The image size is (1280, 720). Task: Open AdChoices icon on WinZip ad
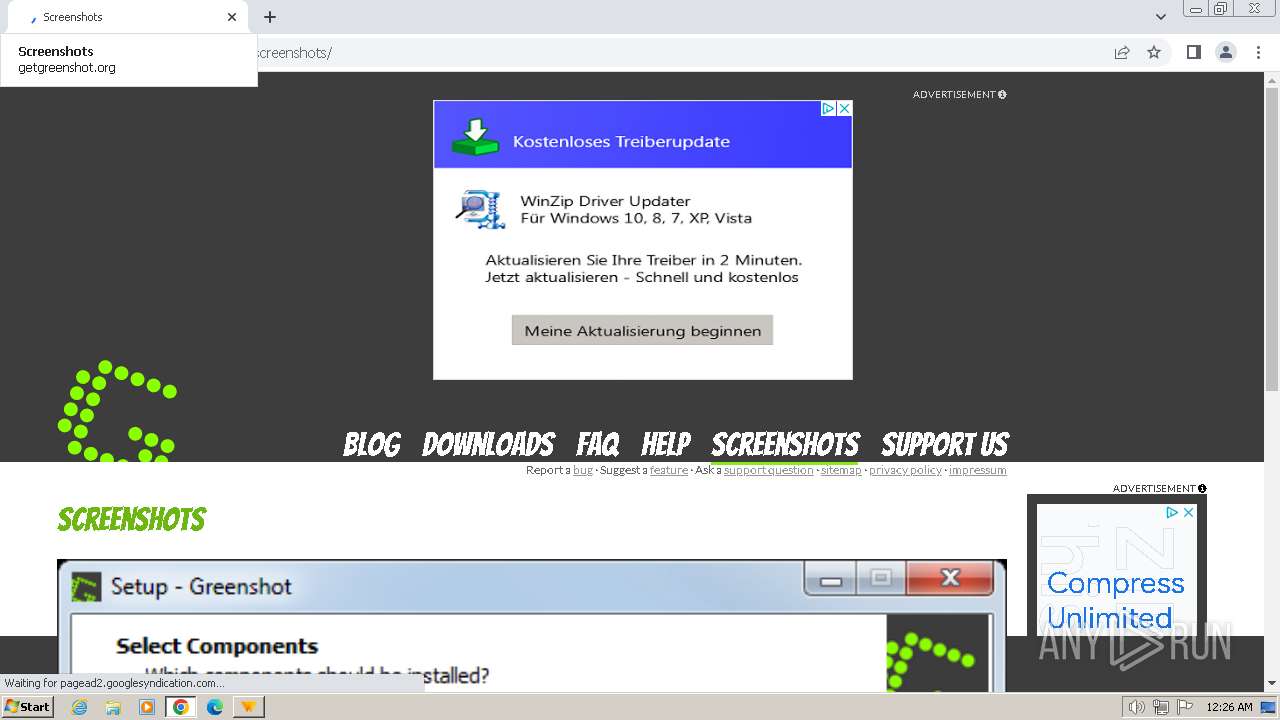pyautogui.click(x=828, y=108)
